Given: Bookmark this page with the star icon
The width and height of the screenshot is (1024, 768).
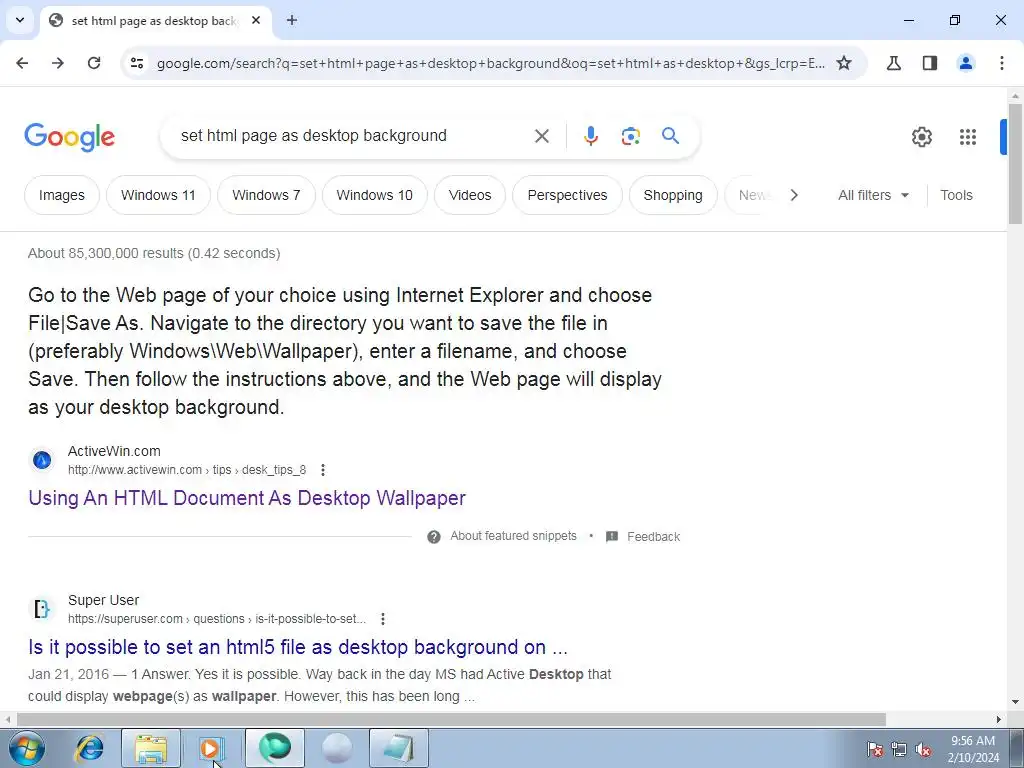Looking at the screenshot, I should 844,63.
